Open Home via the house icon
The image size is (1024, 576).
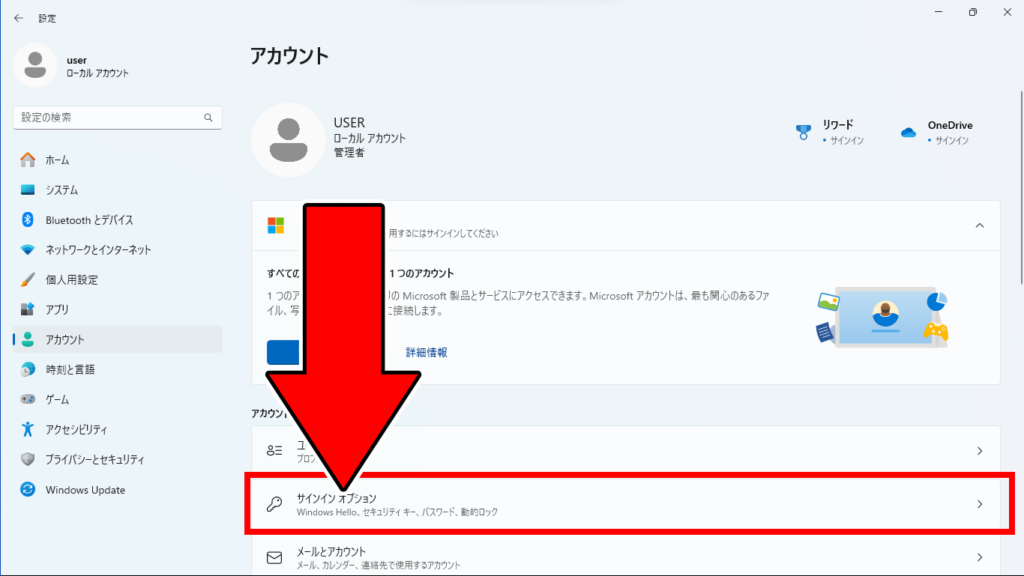pos(28,160)
